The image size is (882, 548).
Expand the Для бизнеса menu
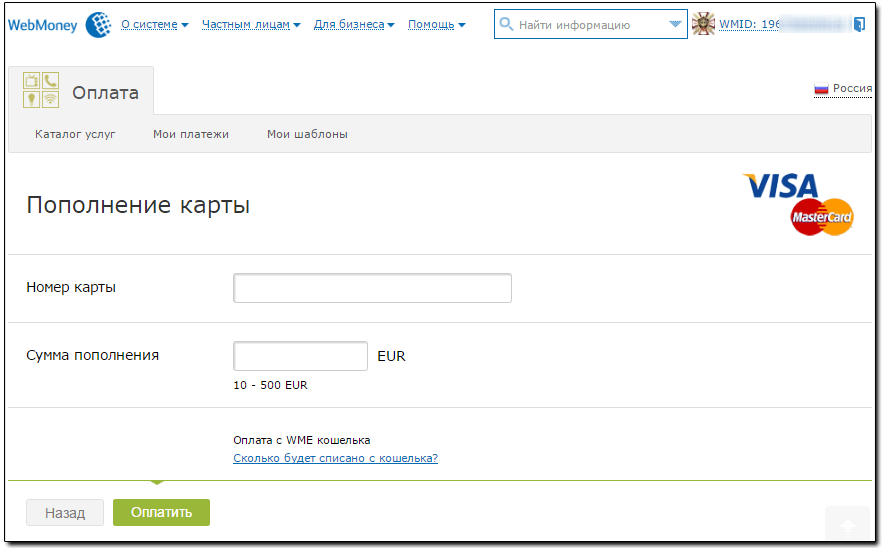354,24
